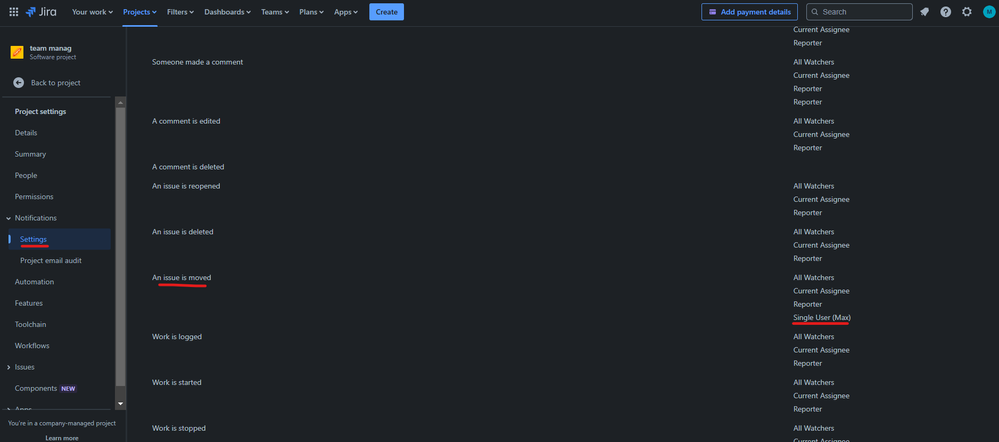Click Reporter for issue reopened
Viewport: 999px width, 442px height.
807,213
